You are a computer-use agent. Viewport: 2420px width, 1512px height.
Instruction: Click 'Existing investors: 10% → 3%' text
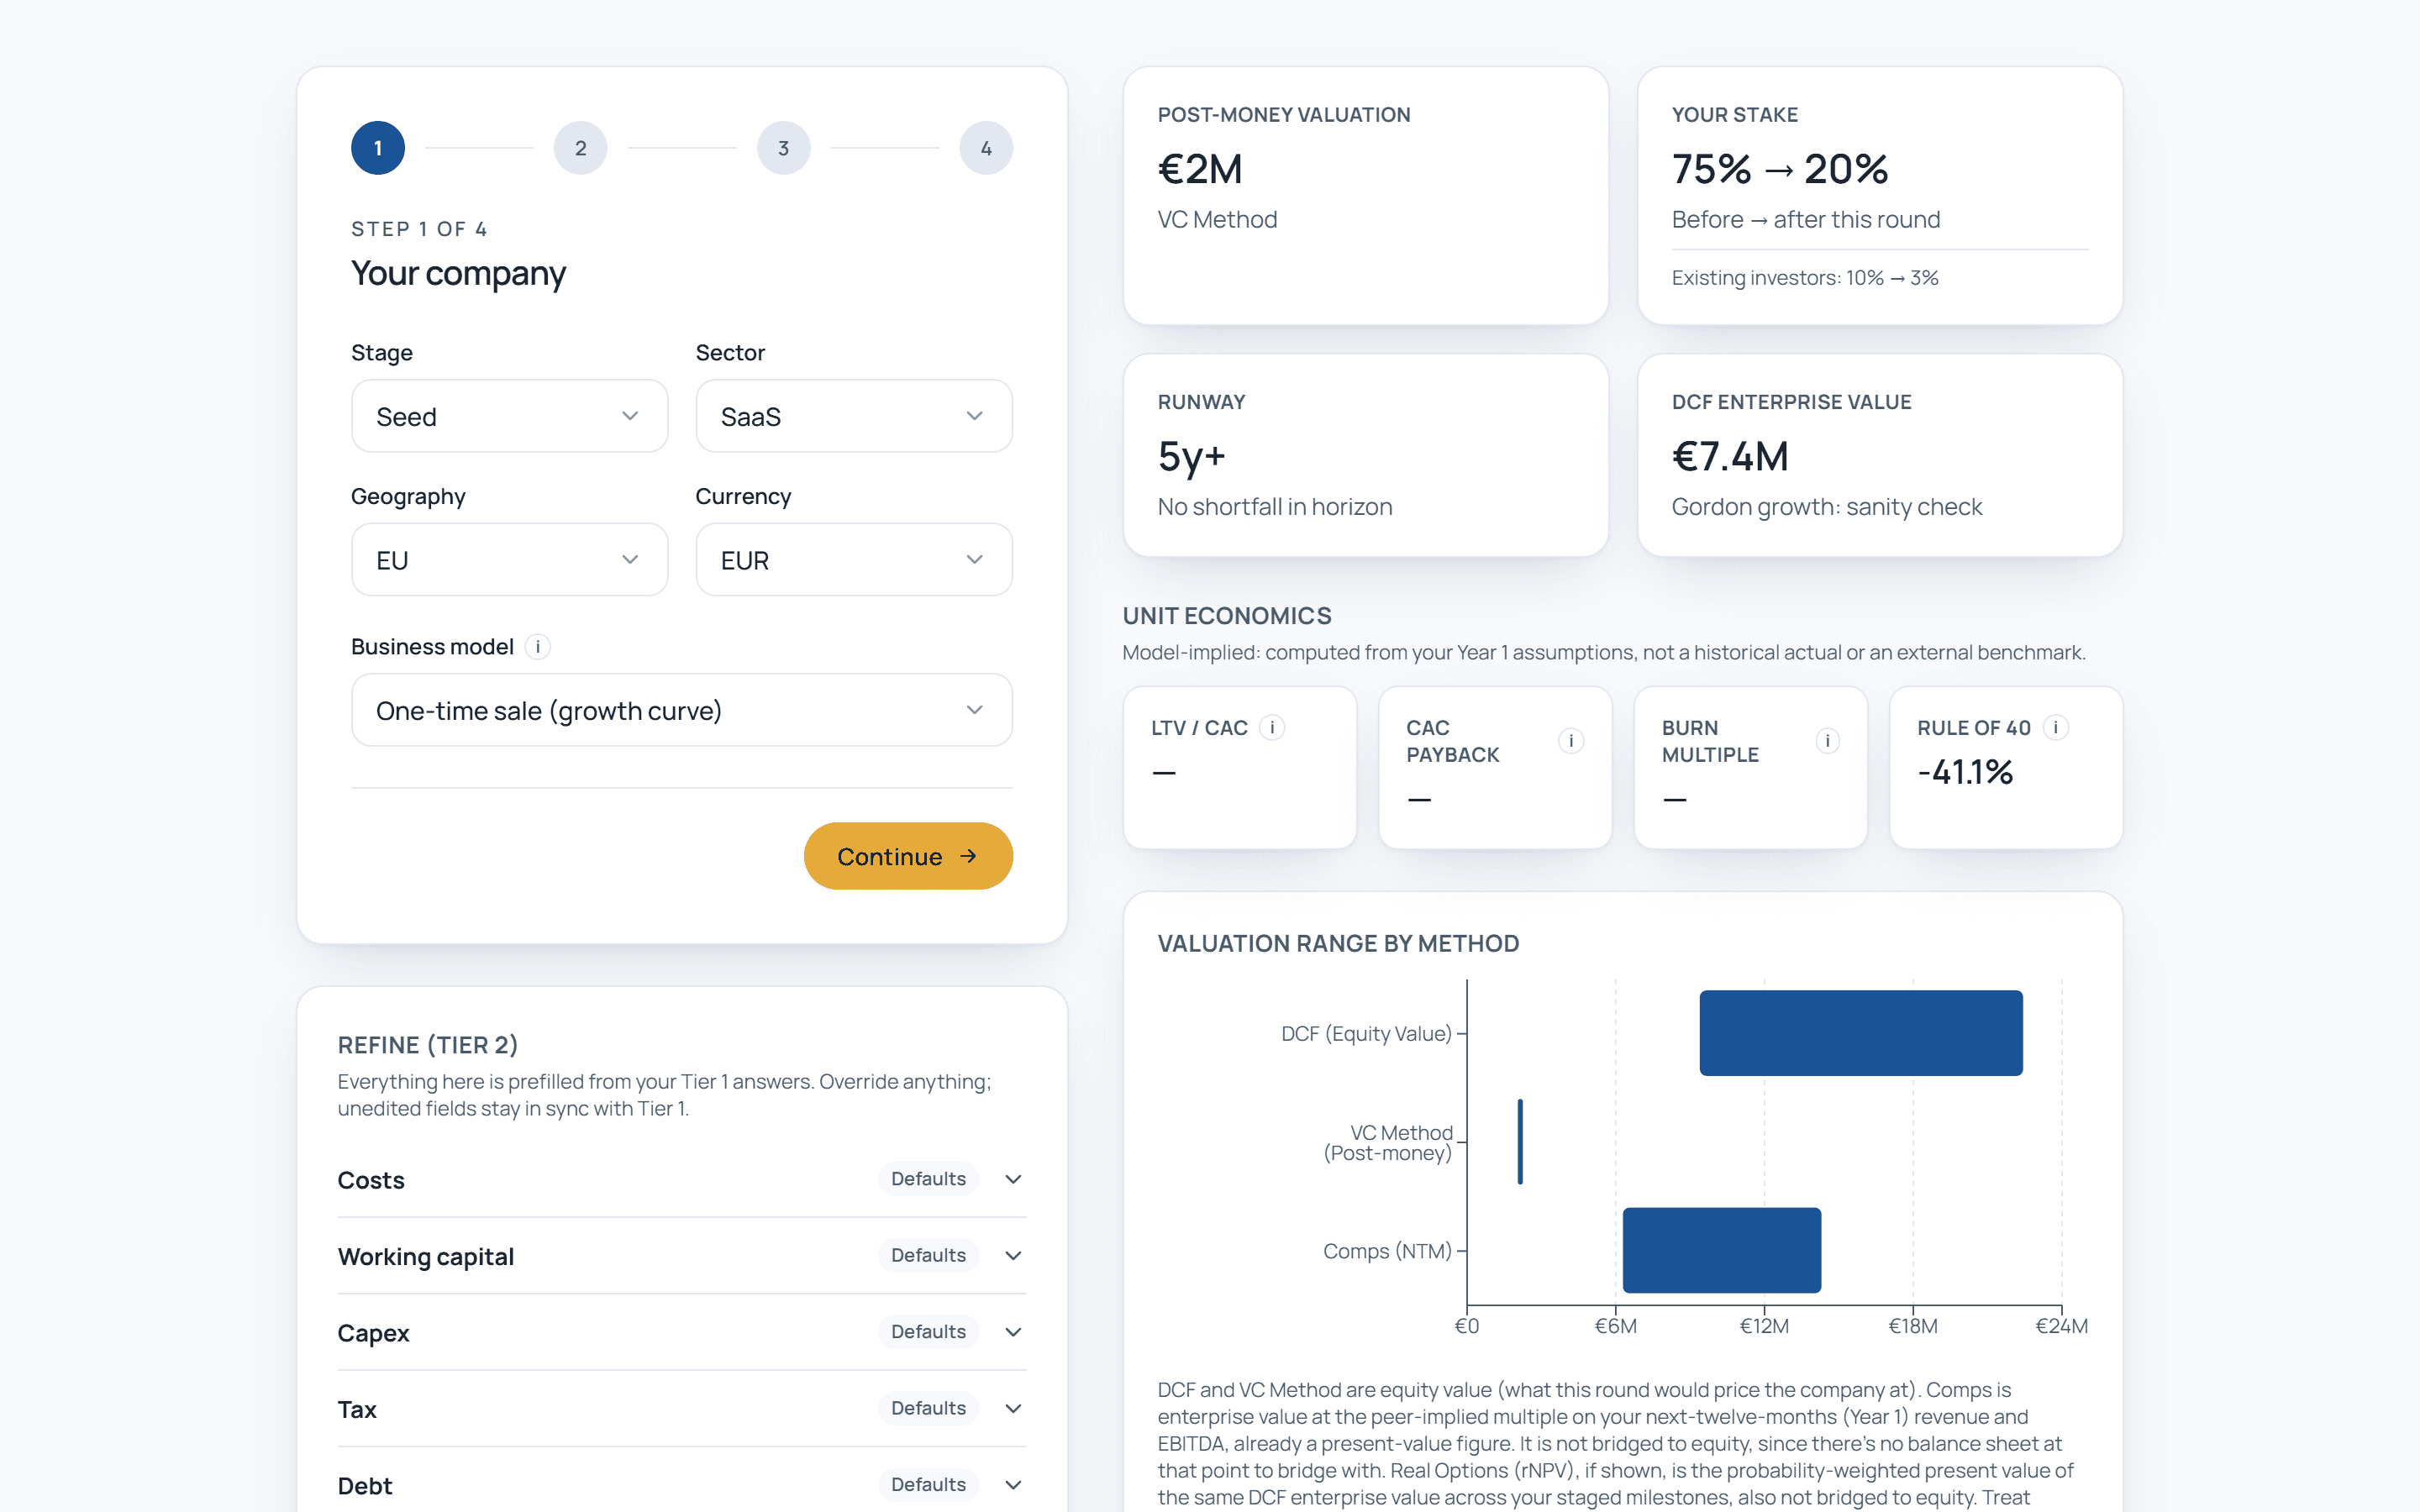(1805, 278)
